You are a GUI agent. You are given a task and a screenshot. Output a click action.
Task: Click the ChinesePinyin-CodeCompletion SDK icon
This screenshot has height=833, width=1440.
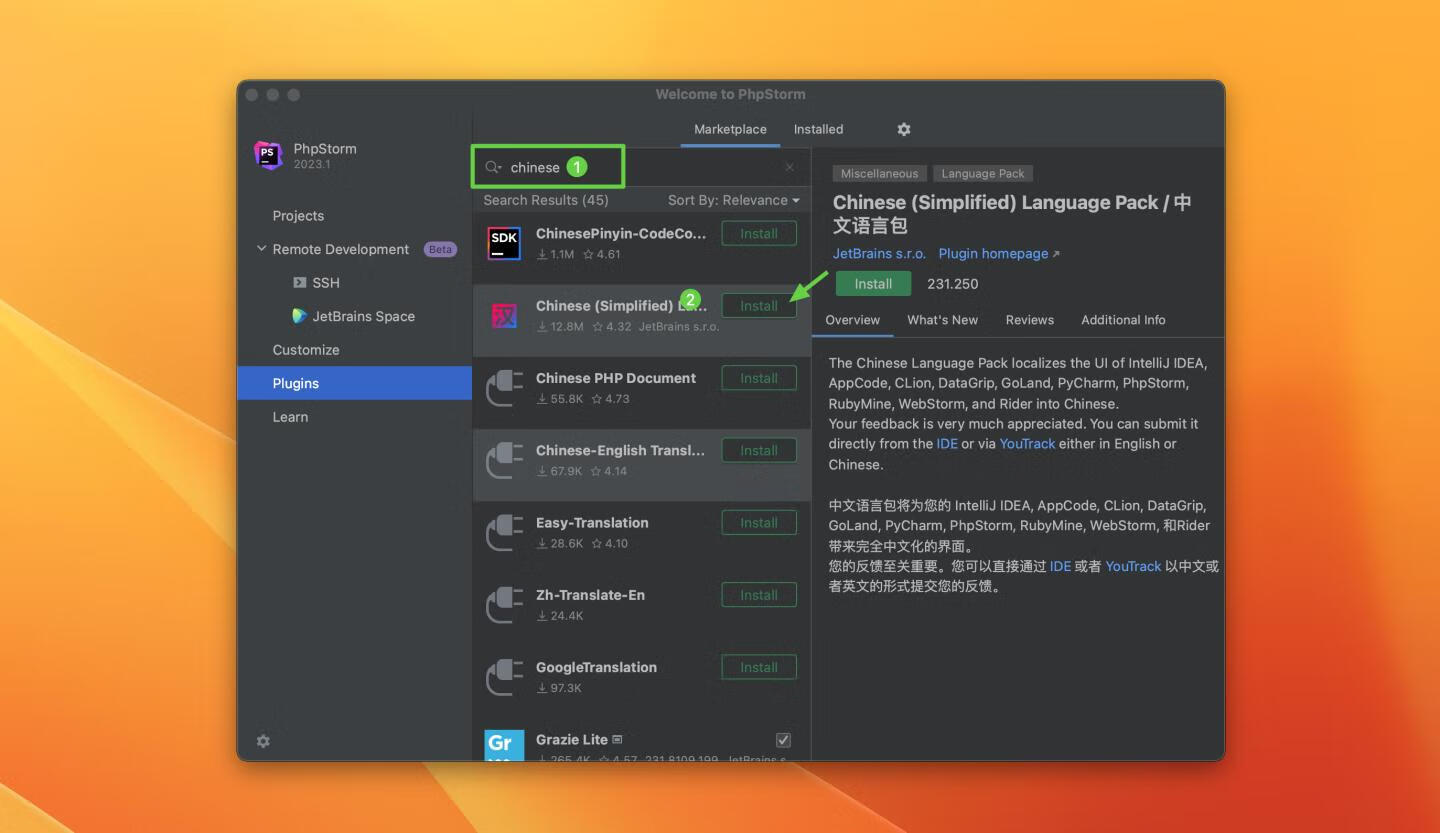(x=504, y=243)
